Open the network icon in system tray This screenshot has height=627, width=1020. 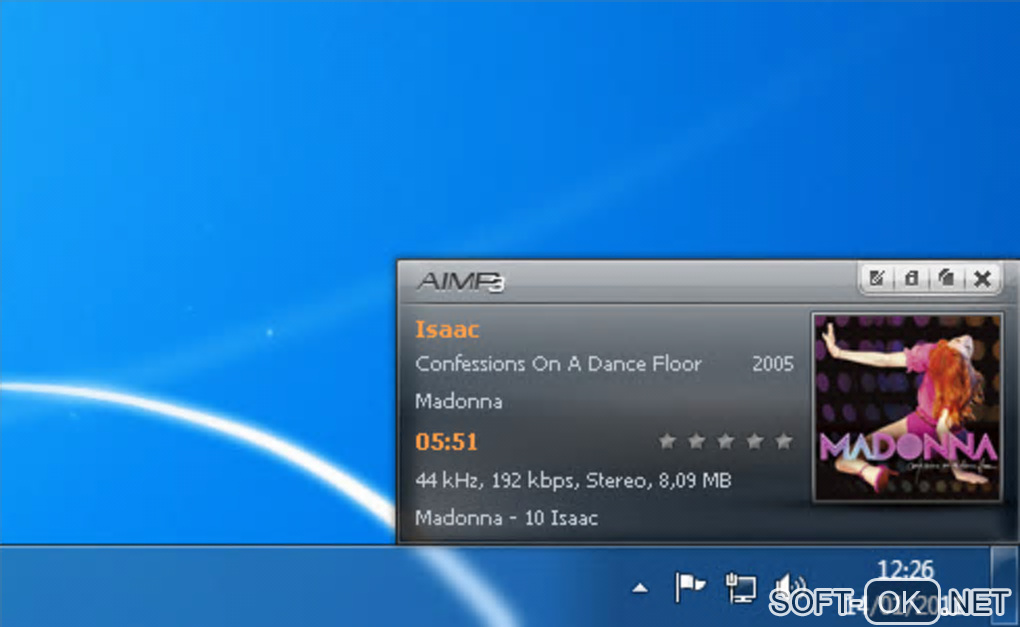[x=740, y=587]
